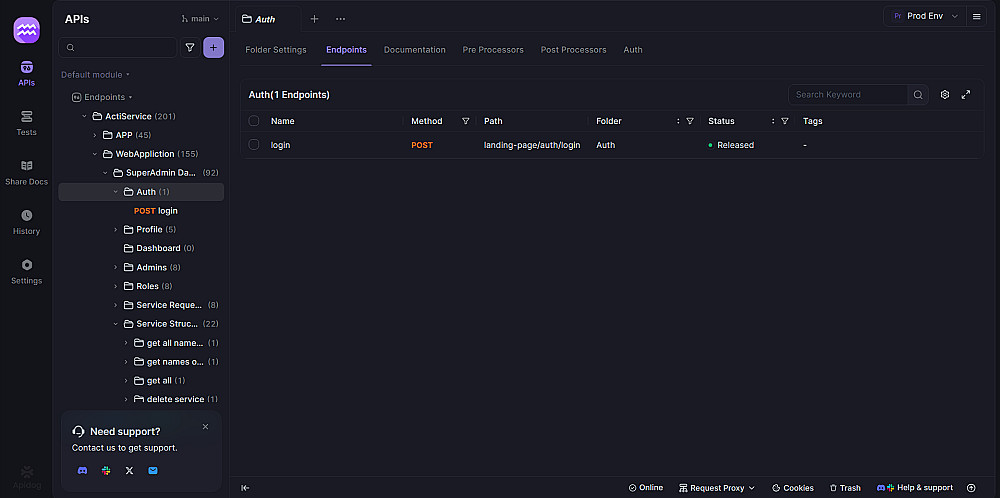This screenshot has height=498, width=1000.
Task: Open the History panel
Action: [x=26, y=221]
